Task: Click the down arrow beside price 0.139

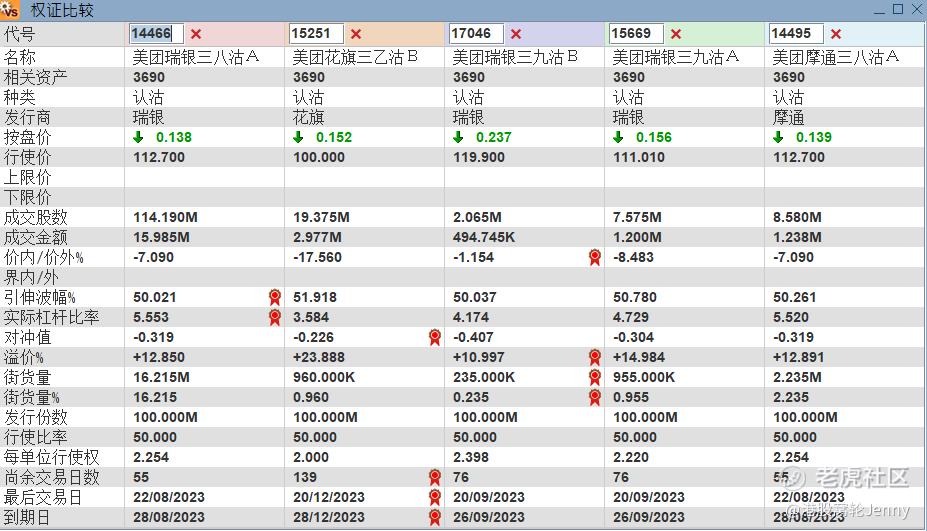Action: (x=778, y=137)
